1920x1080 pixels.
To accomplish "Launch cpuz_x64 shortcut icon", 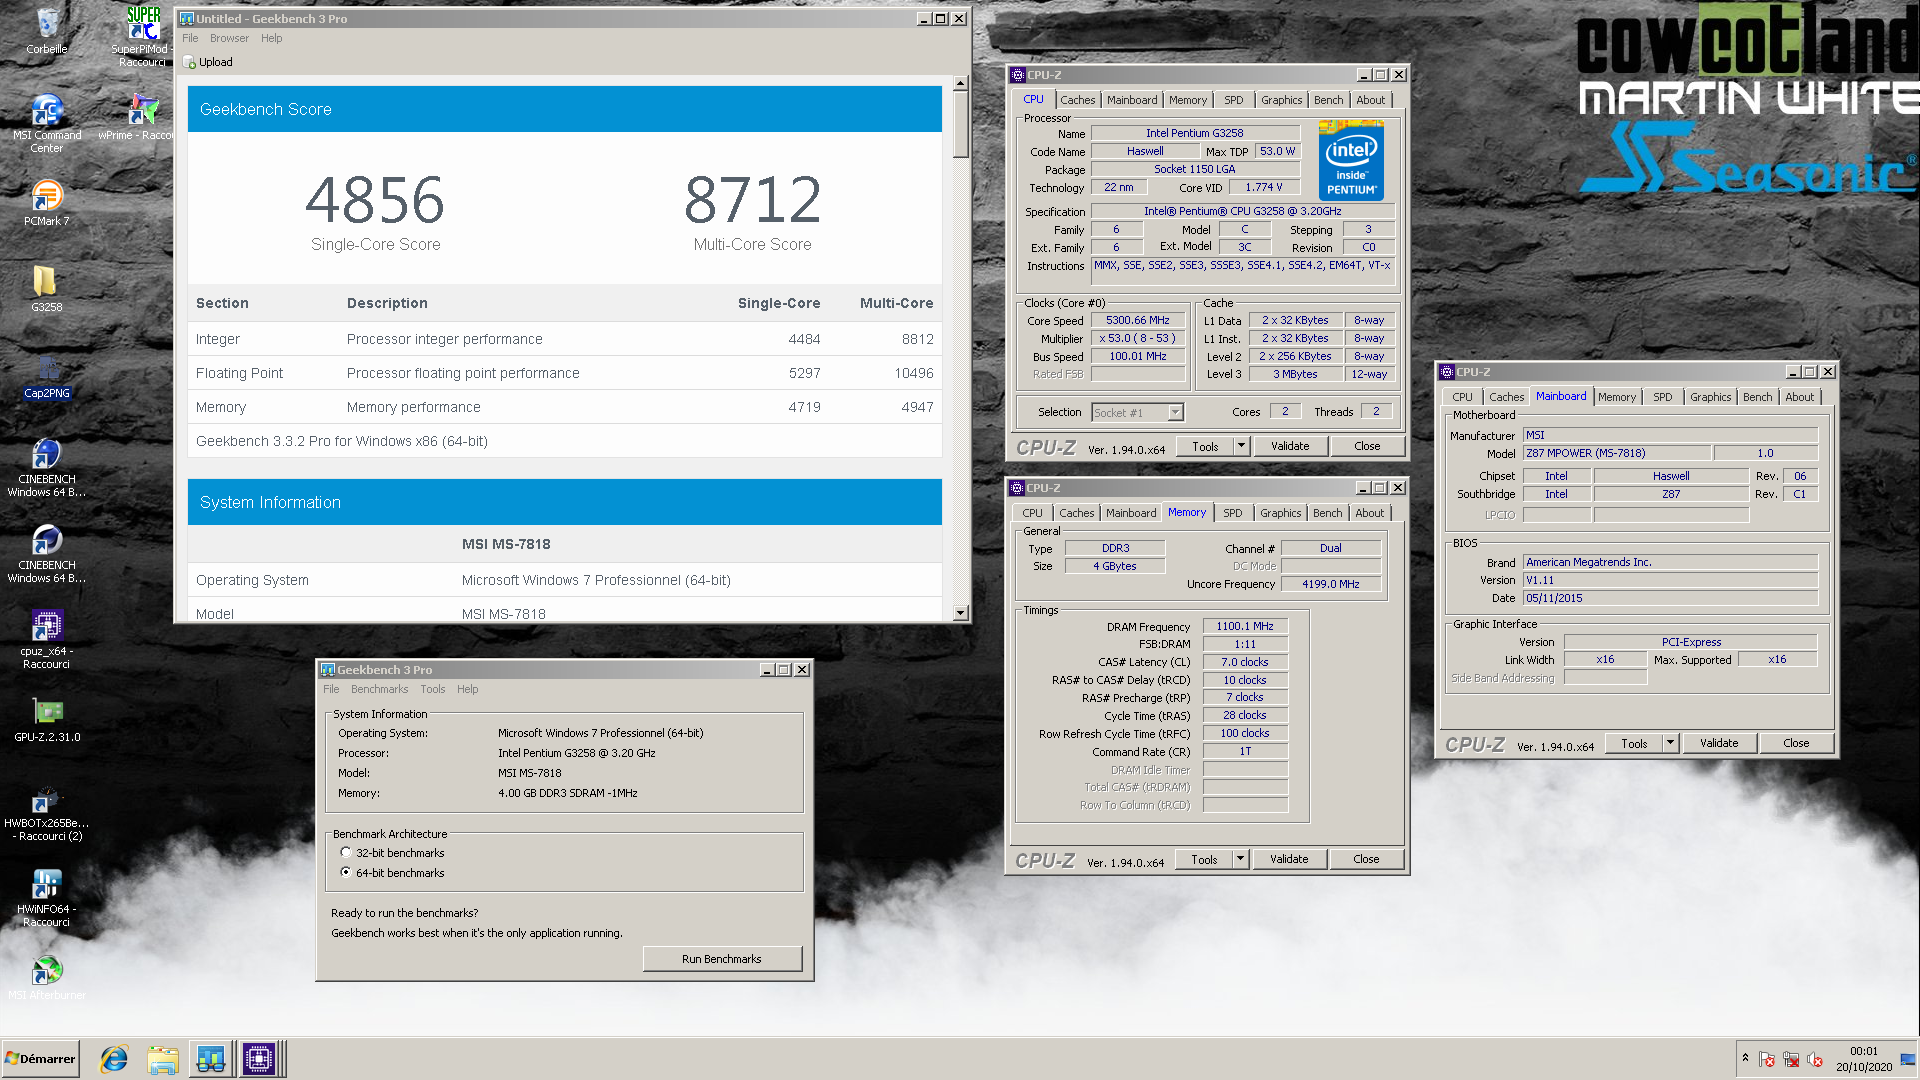I will pos(47,638).
